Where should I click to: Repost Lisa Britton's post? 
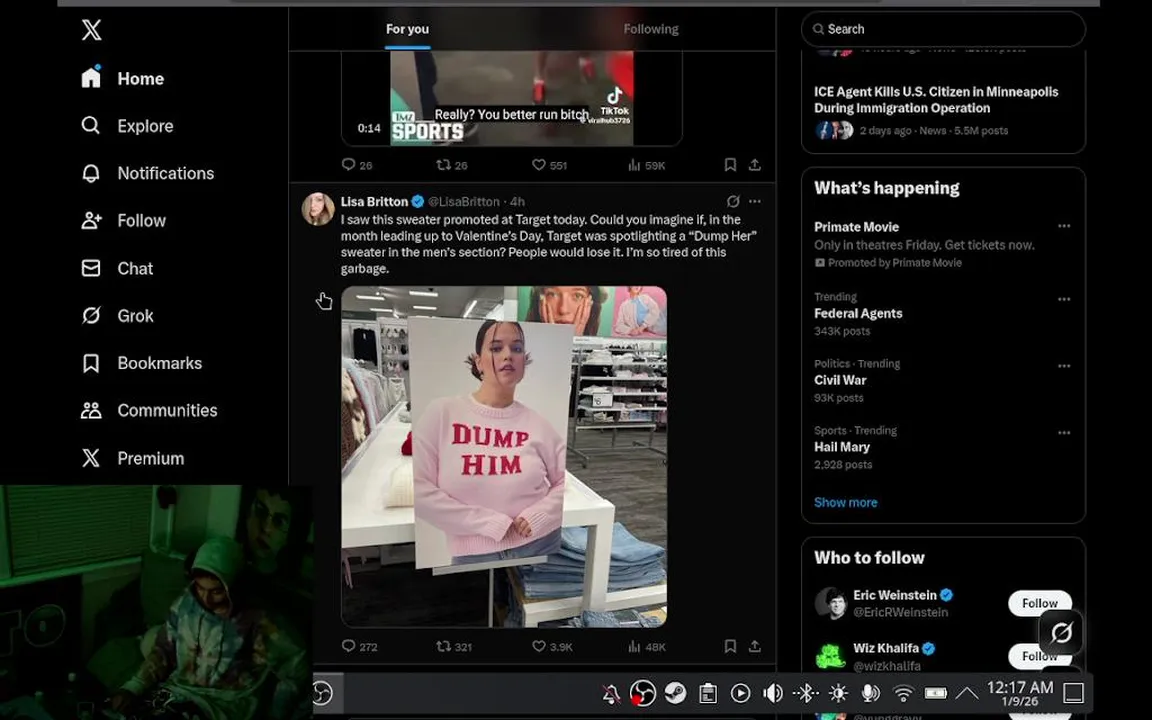[x=454, y=647]
